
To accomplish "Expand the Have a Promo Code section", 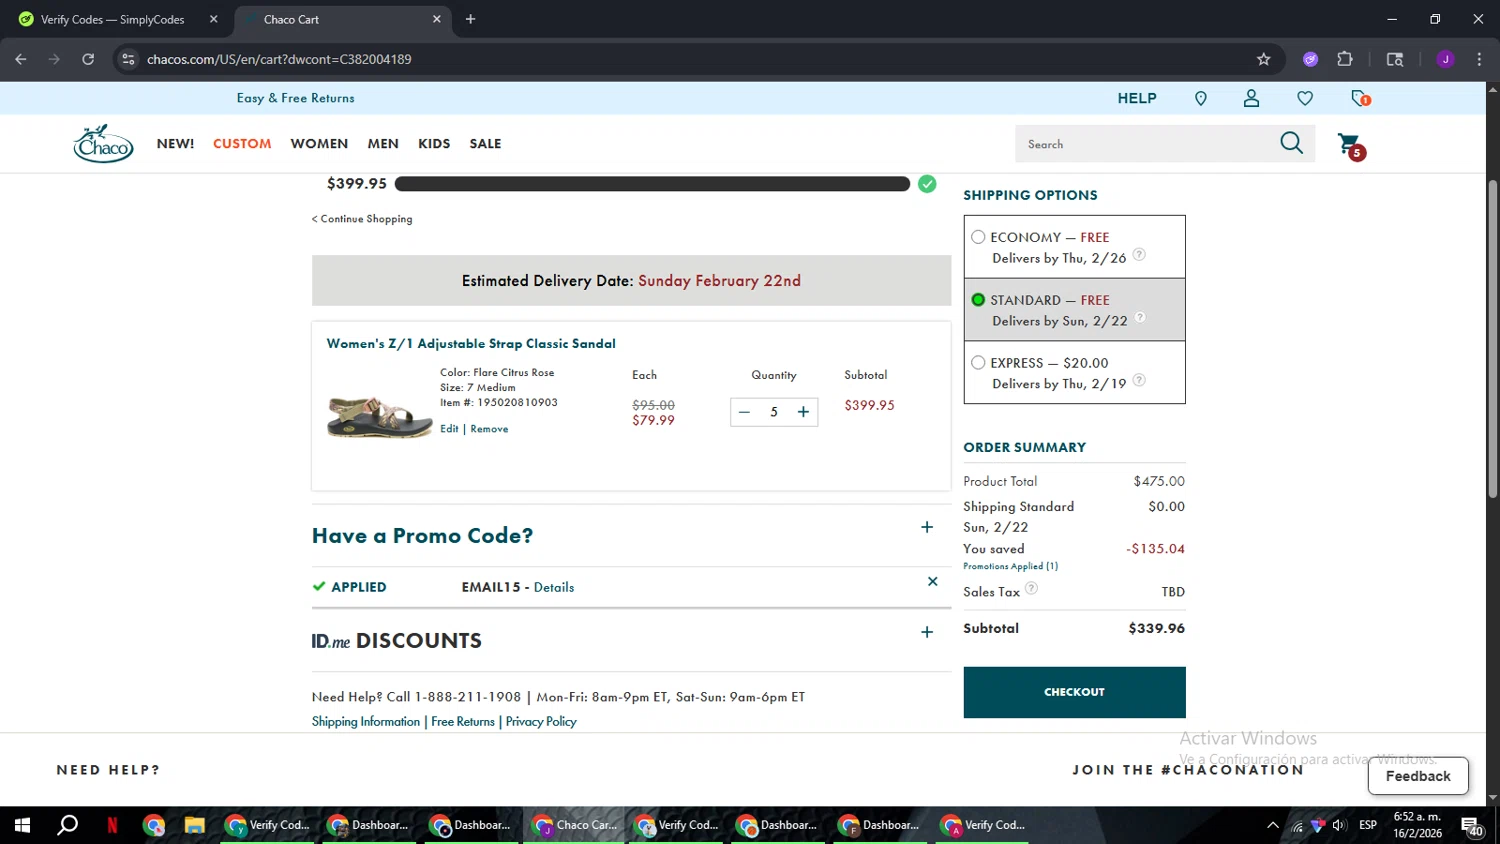I will [927, 527].
